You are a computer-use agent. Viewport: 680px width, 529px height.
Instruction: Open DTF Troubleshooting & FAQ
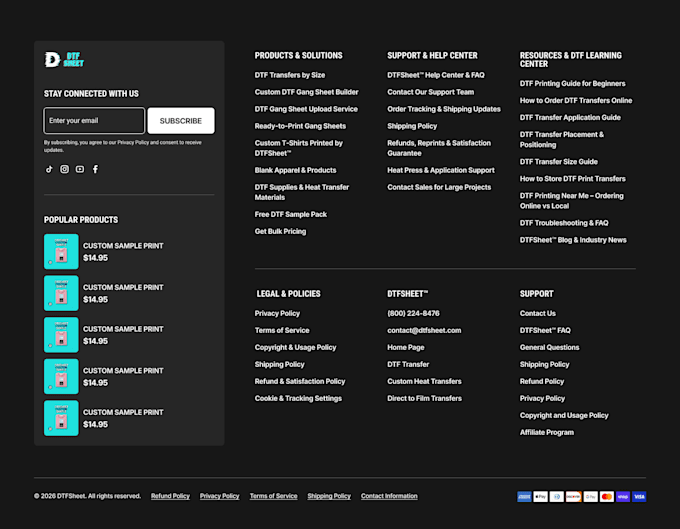[564, 222]
